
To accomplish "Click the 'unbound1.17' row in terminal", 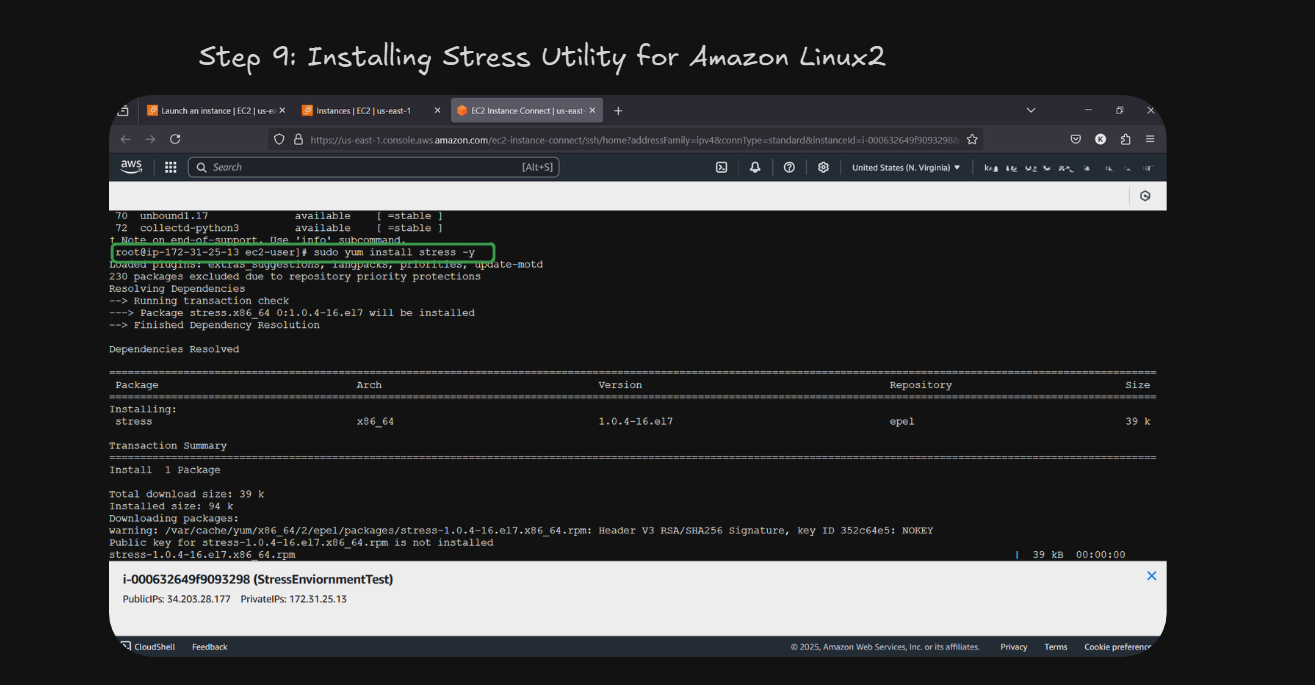I will [278, 216].
